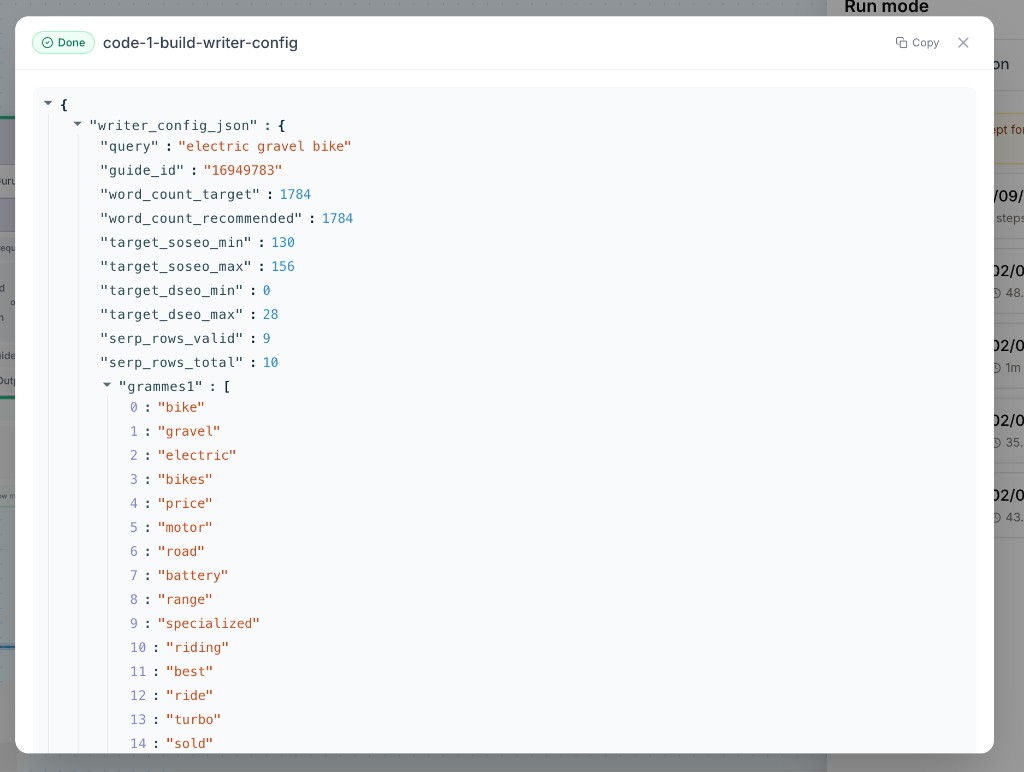Click the Done status badge
This screenshot has height=772, width=1024.
click(x=63, y=42)
